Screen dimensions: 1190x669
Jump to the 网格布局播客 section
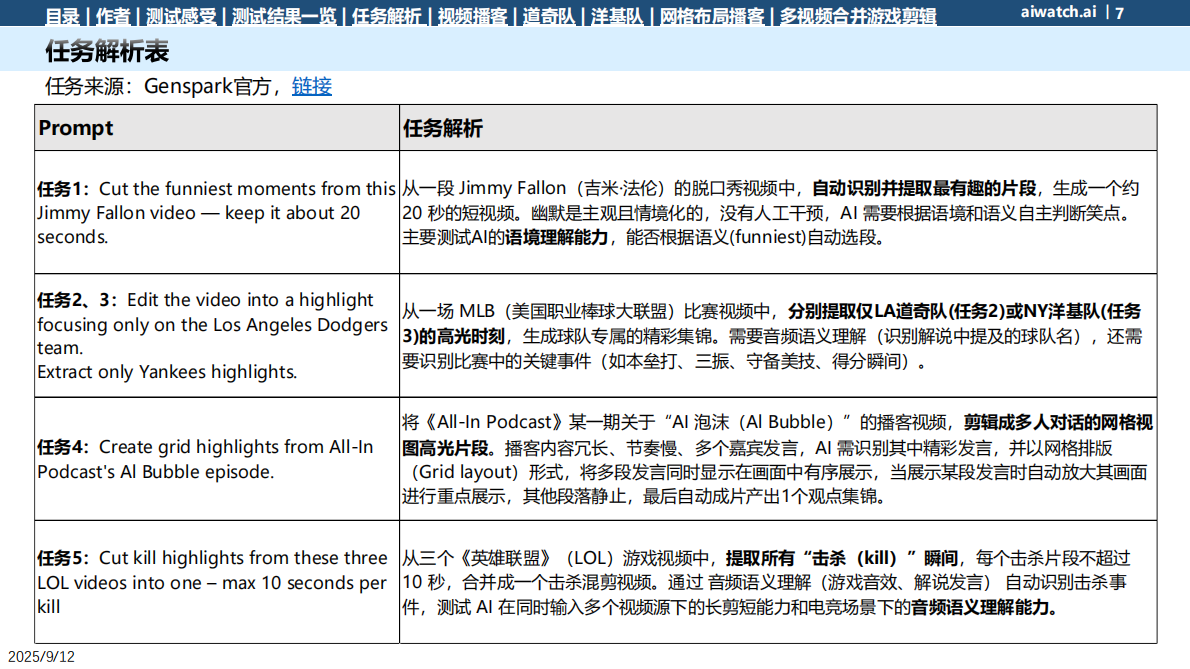point(712,16)
